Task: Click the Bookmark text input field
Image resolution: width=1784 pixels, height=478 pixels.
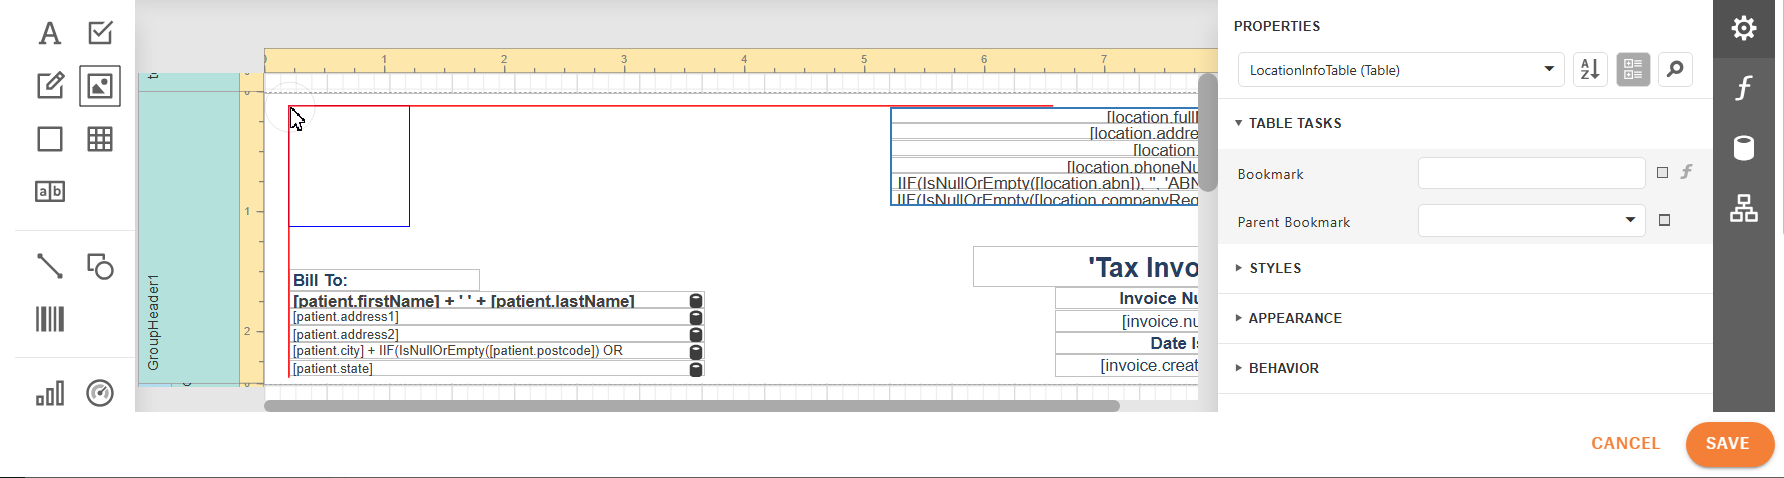Action: (1530, 173)
